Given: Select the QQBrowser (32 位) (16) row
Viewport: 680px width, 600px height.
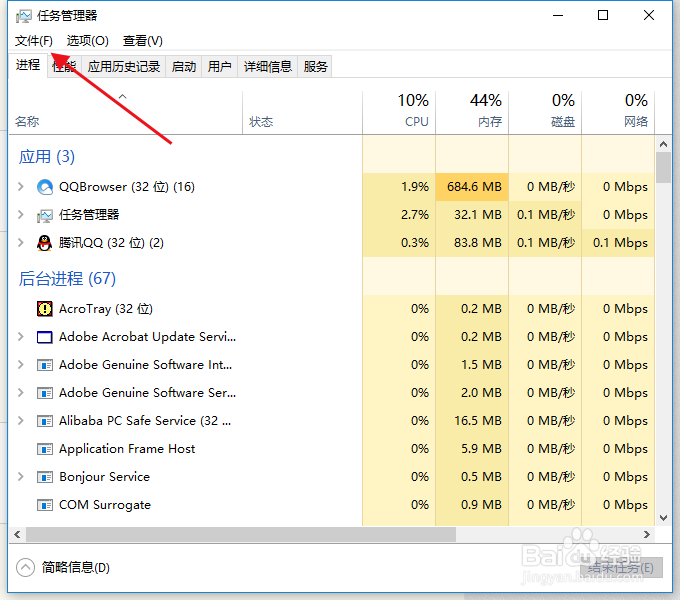Looking at the screenshot, I should pos(332,187).
